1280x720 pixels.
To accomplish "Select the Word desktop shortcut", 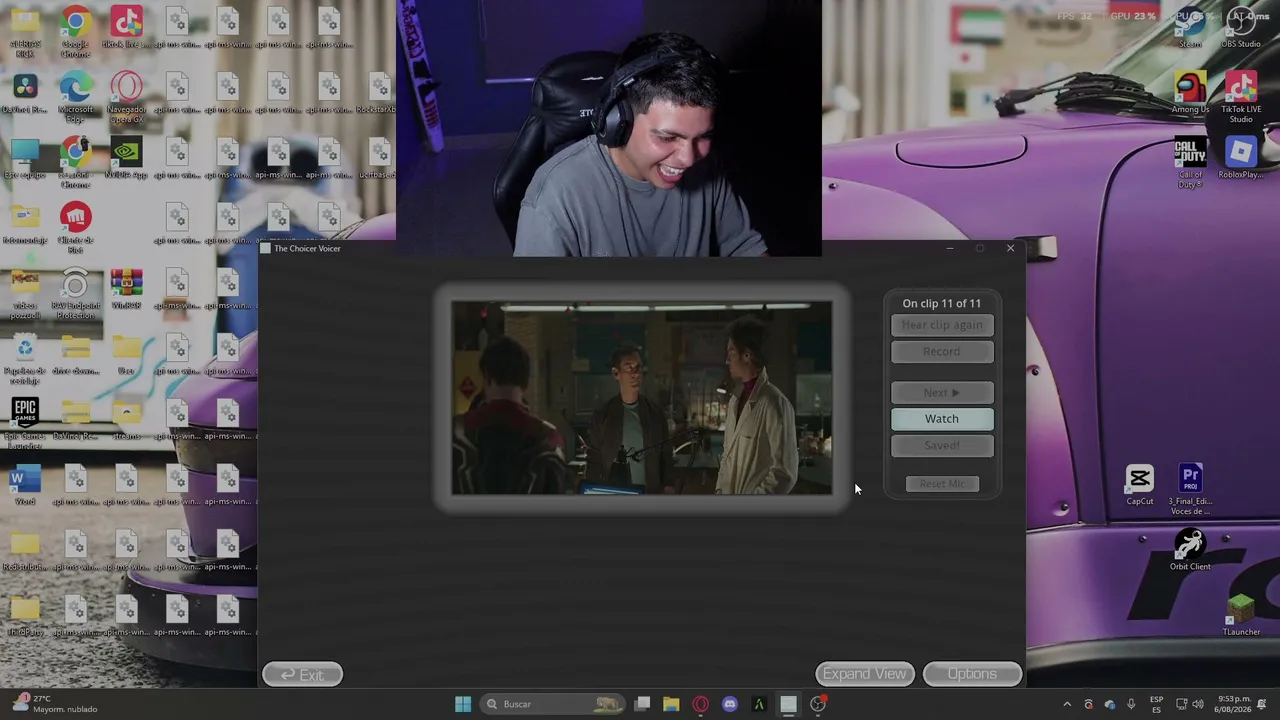I will click(25, 487).
